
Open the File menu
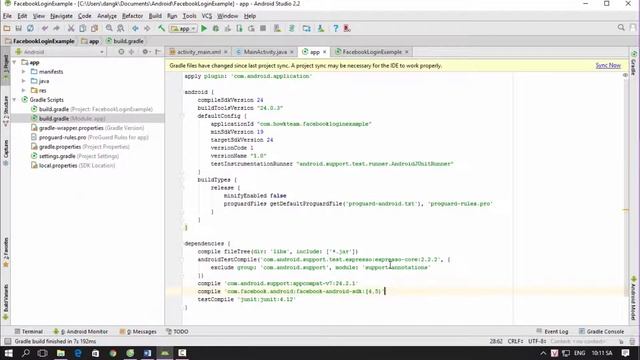7,16
